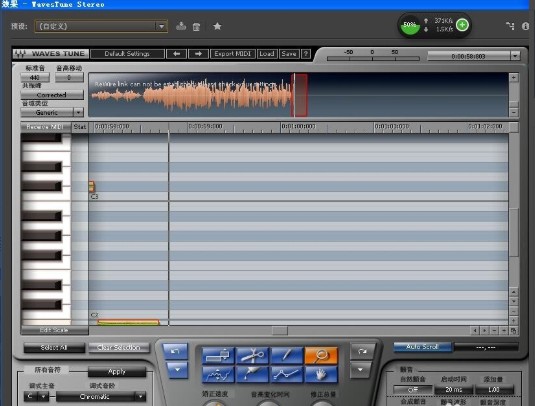Click the piano roll vertical scroll up arrow
The width and height of the screenshot is (535, 406).
514,292
